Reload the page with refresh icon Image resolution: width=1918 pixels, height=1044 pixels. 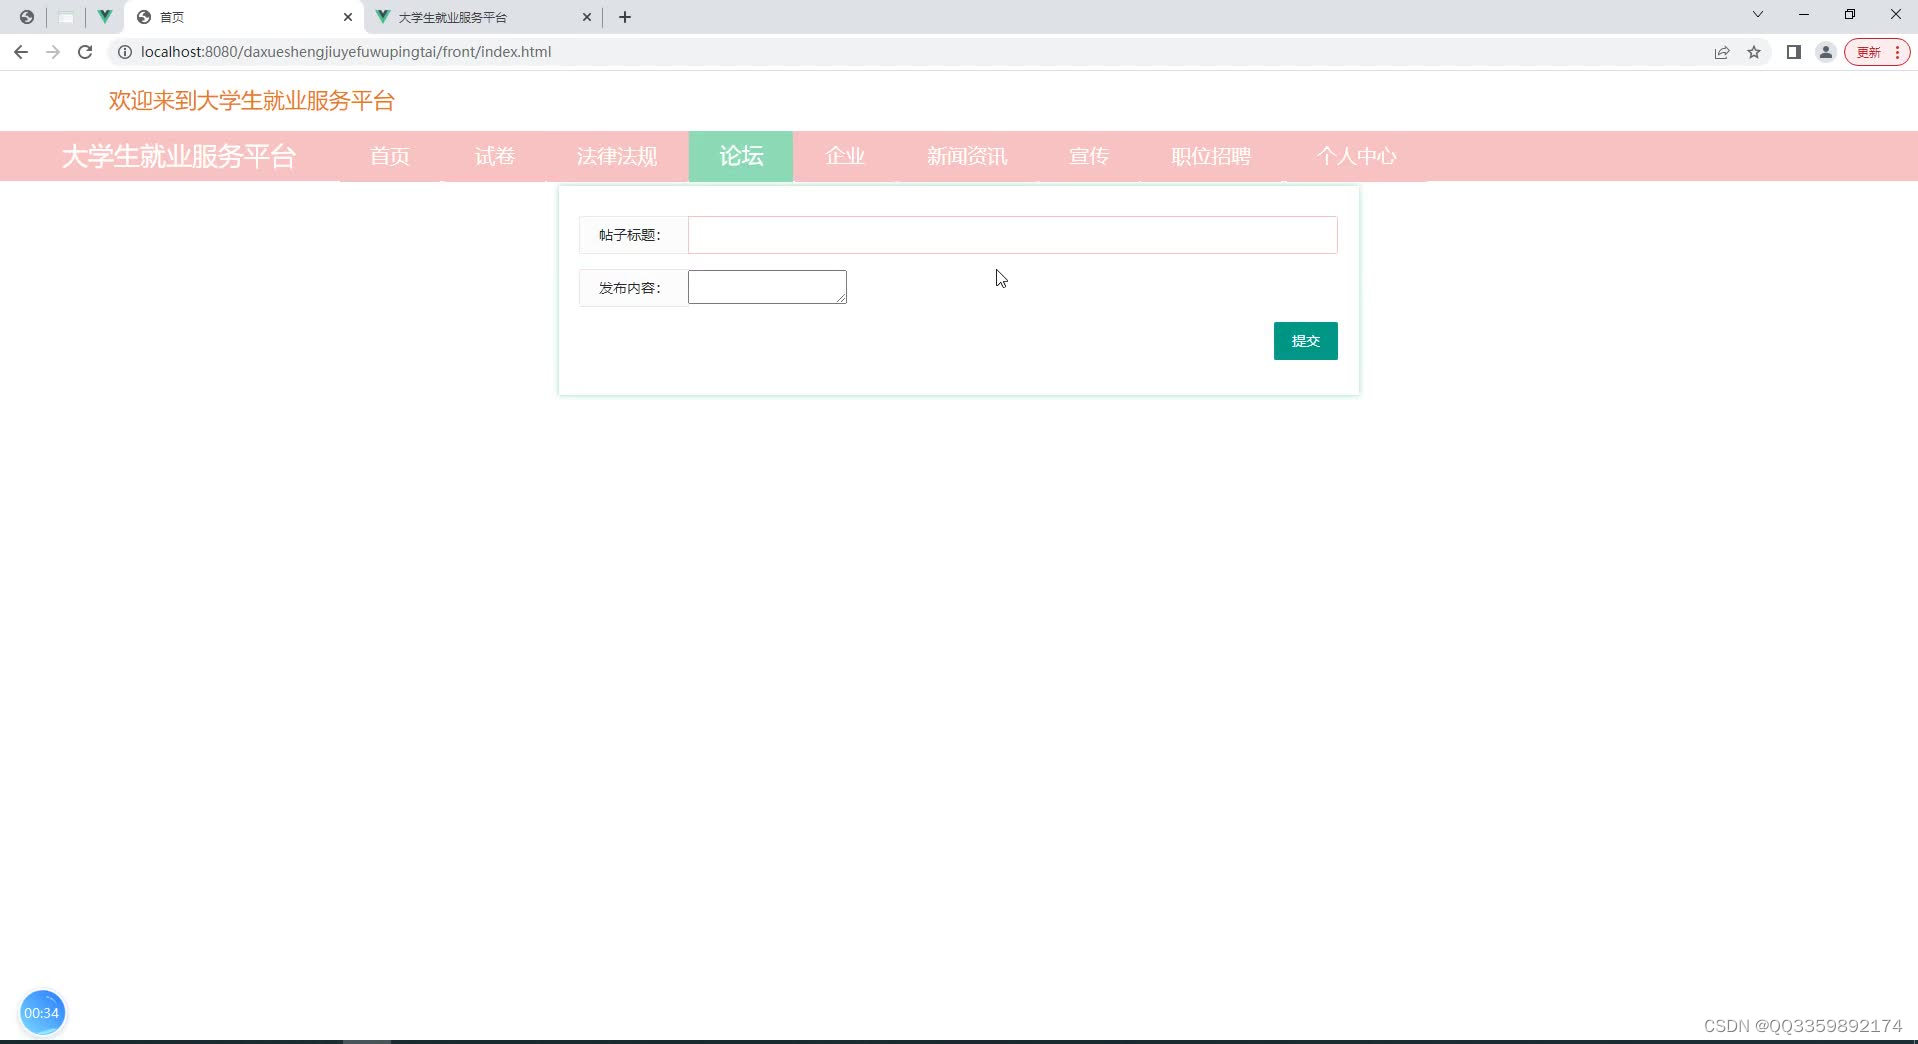[85, 52]
